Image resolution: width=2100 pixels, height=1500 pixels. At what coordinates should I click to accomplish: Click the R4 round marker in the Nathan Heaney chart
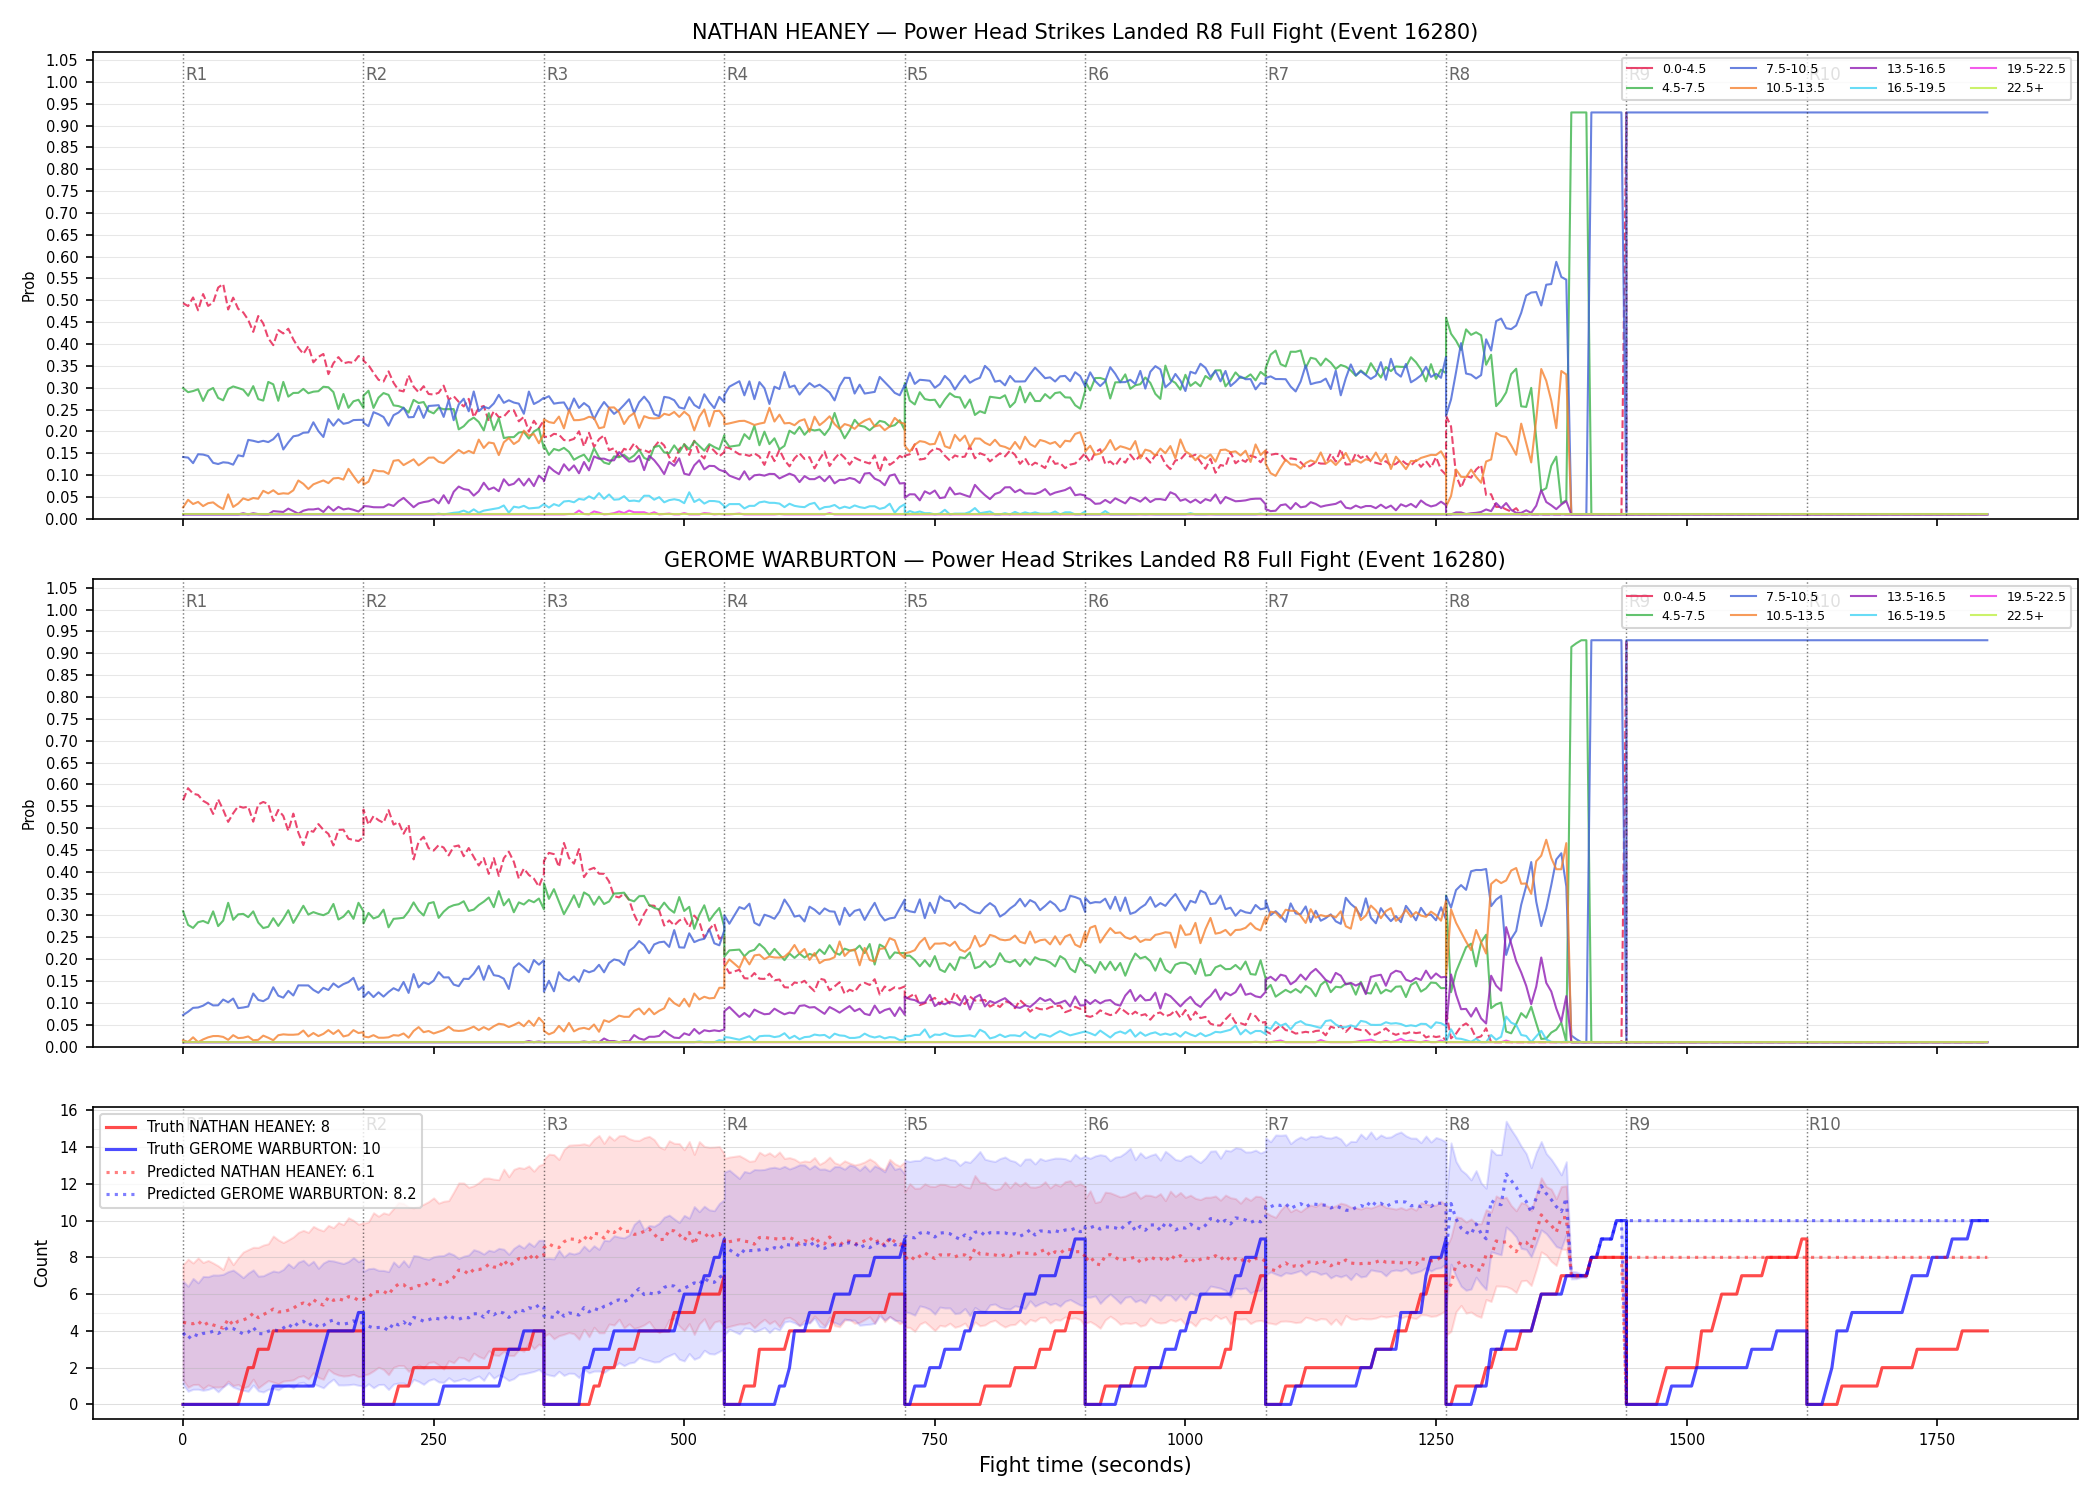737,74
